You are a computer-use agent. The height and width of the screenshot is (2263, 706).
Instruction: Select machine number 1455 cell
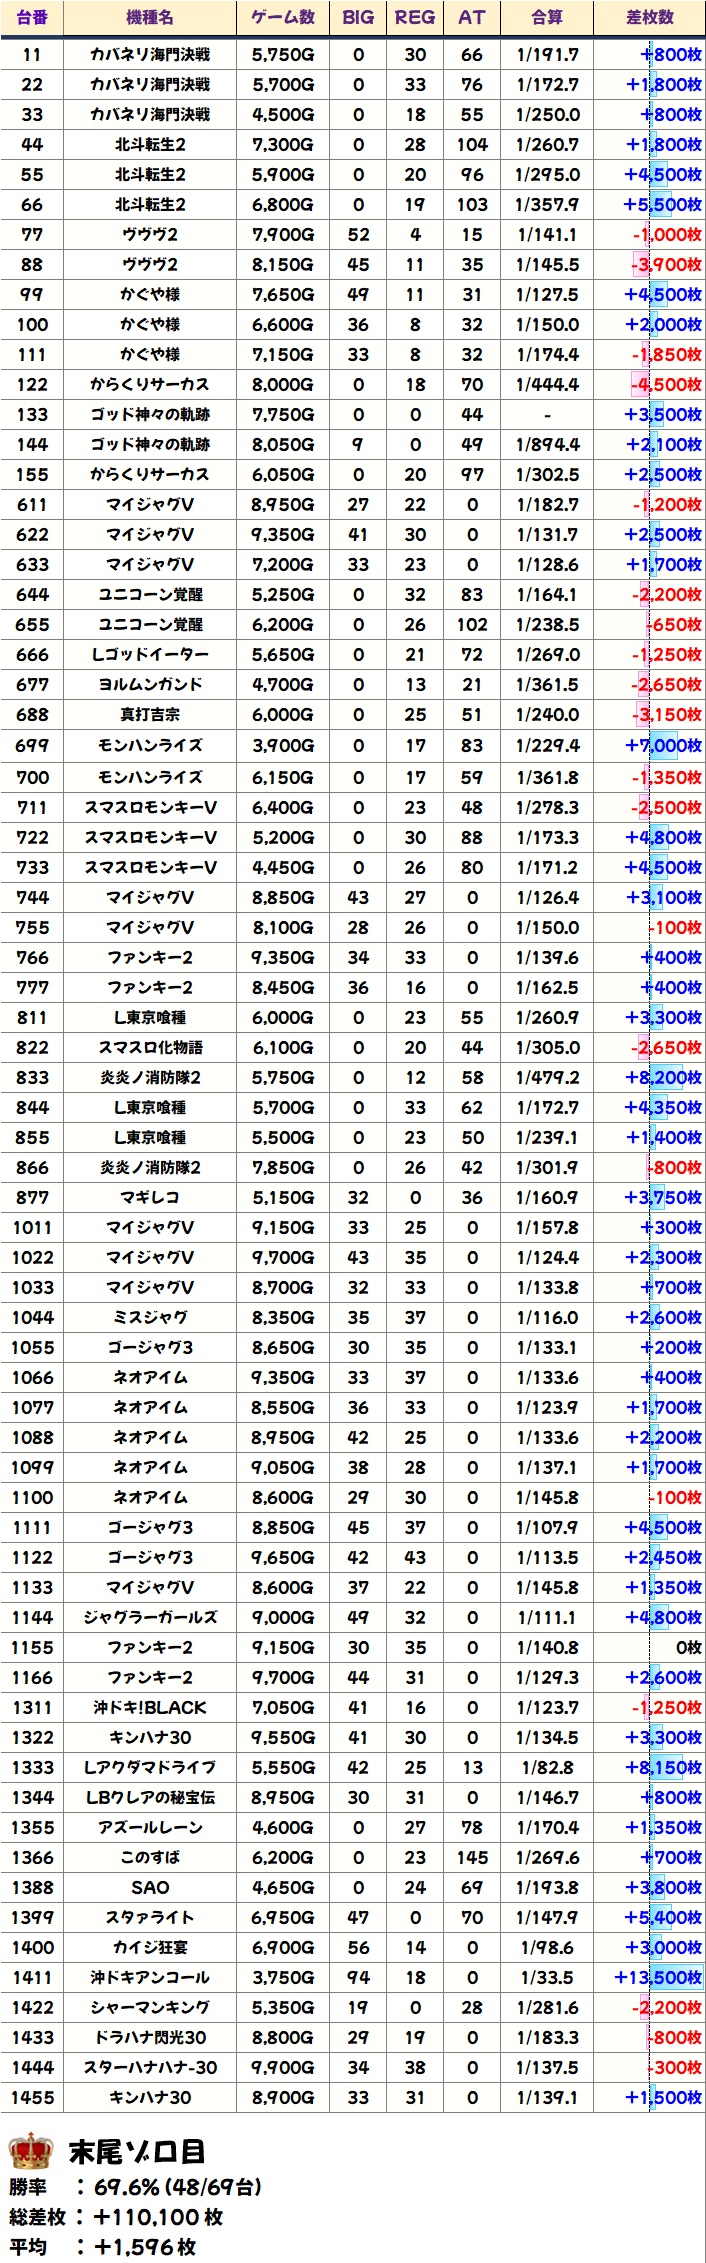32,2097
